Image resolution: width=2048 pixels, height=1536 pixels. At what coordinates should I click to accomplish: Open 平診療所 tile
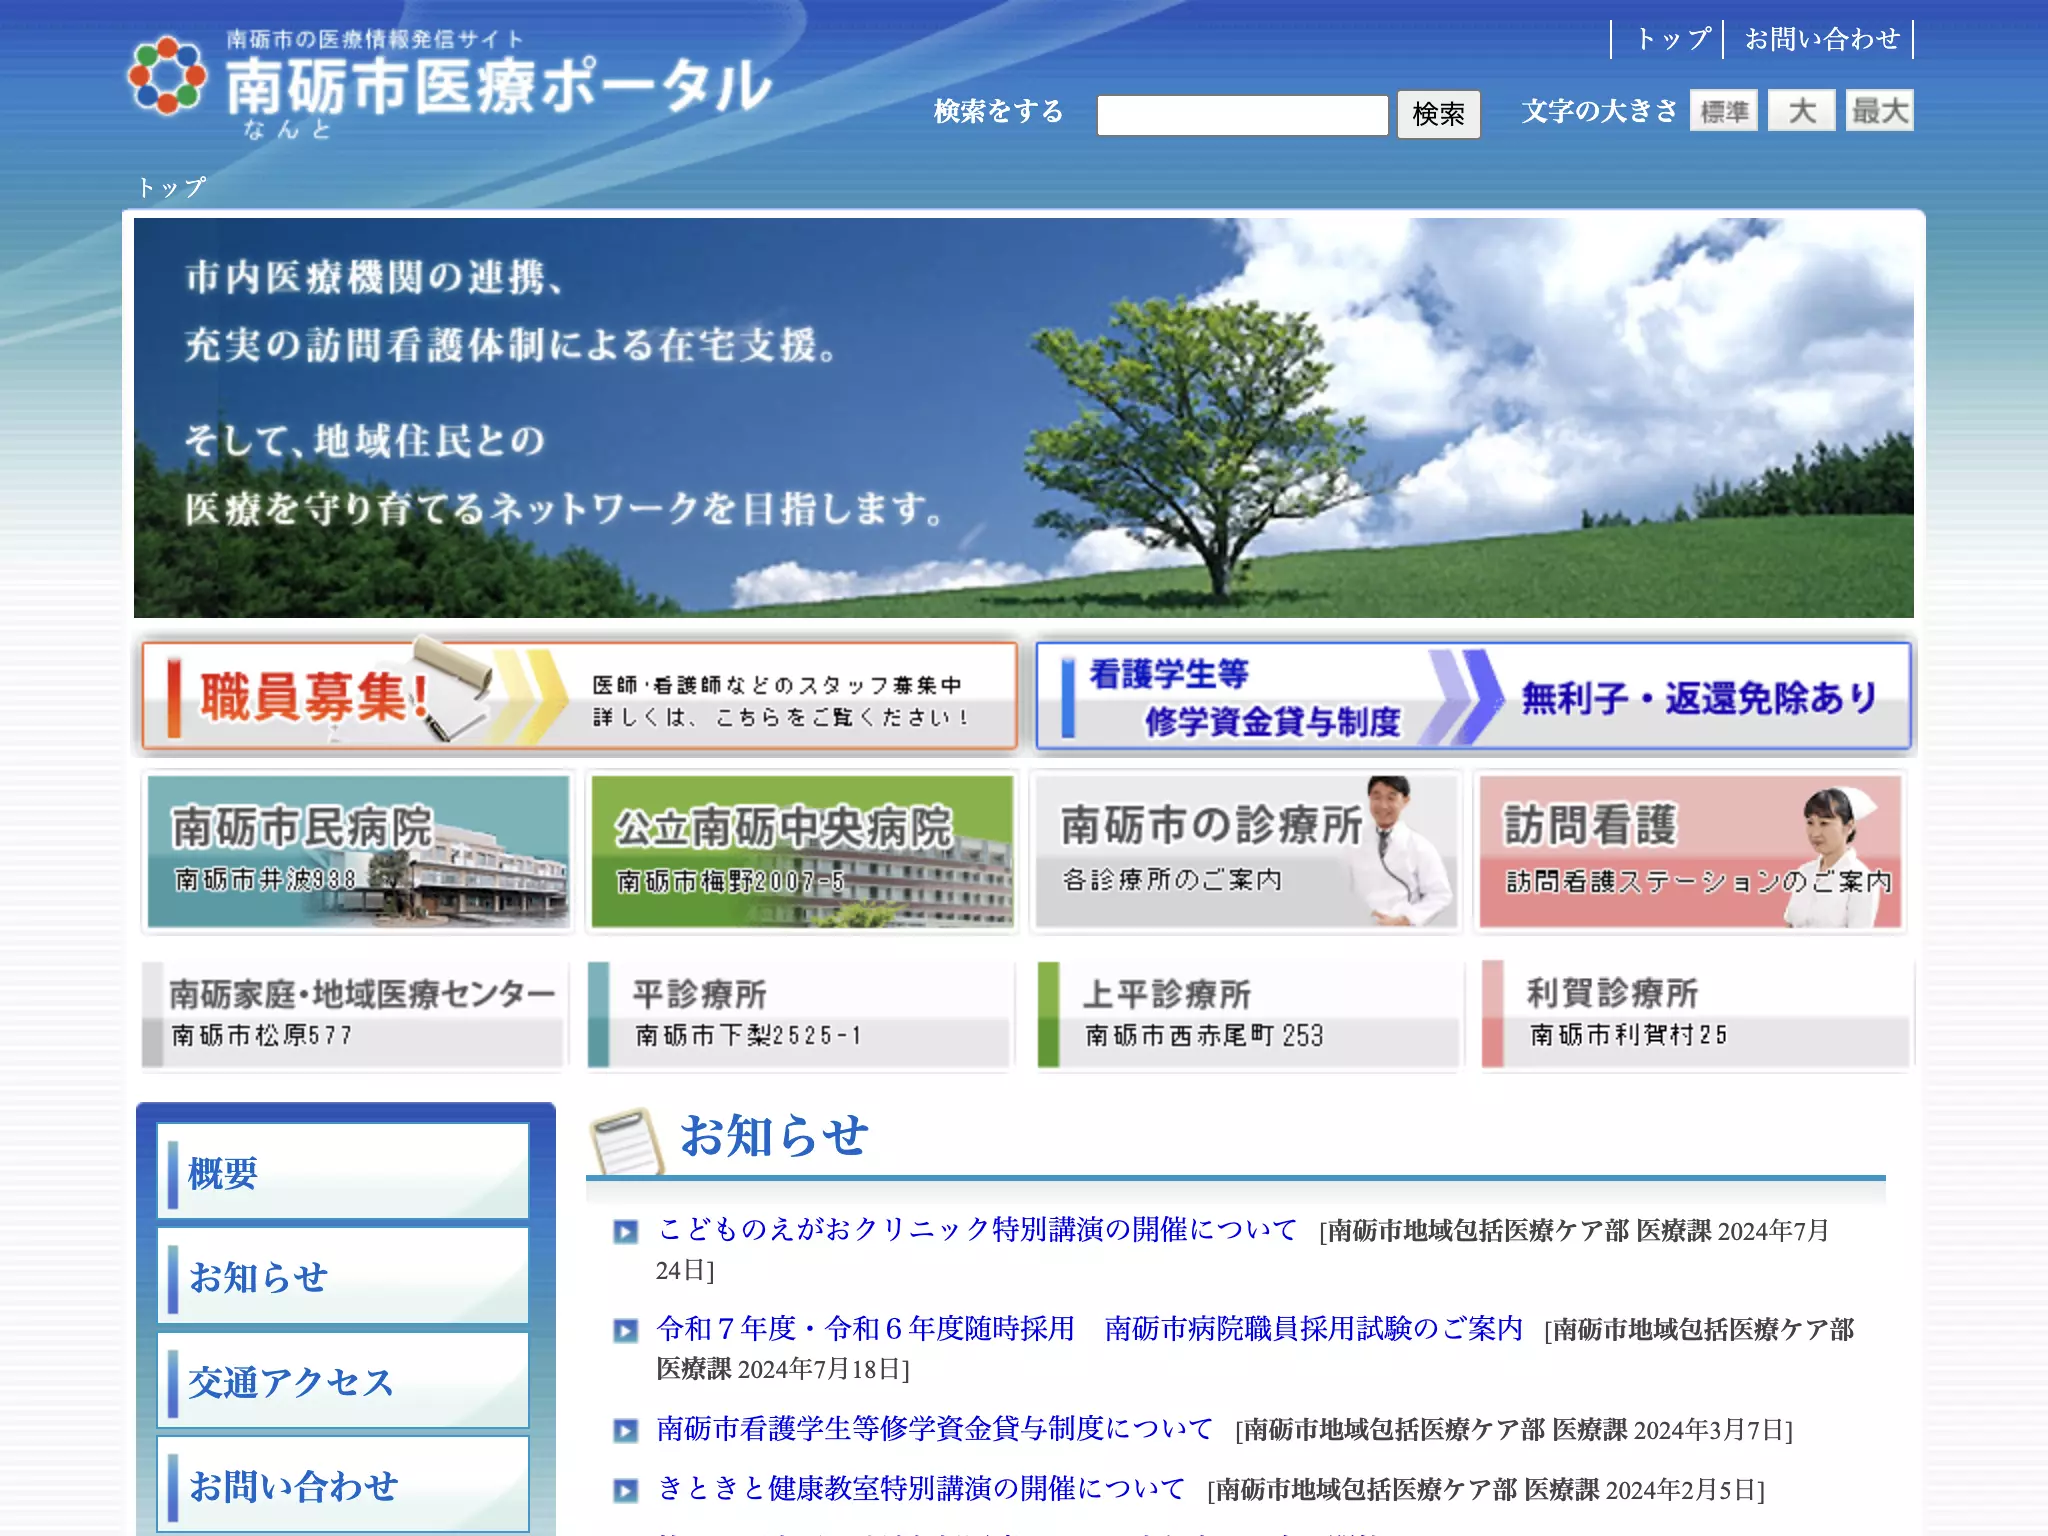[x=799, y=1014]
